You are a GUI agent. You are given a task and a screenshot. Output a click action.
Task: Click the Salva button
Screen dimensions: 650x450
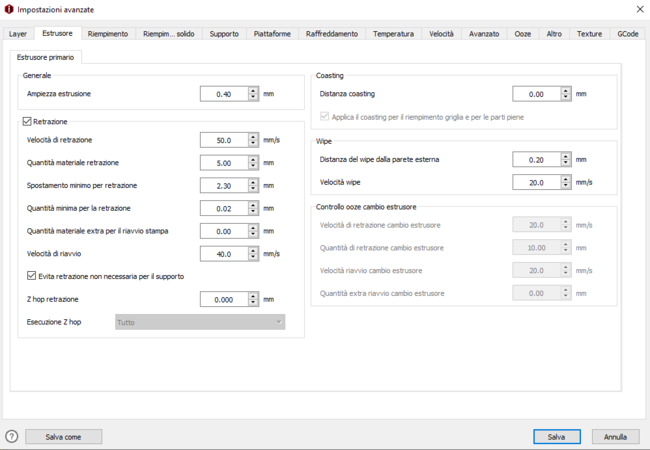click(x=556, y=437)
